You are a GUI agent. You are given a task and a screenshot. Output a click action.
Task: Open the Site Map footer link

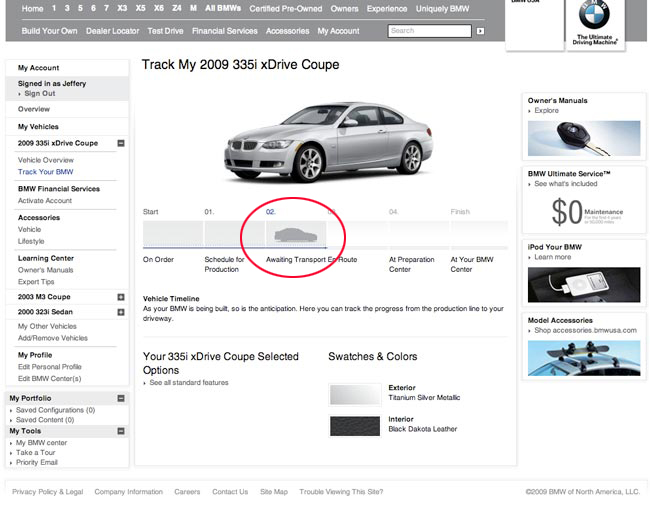pyautogui.click(x=274, y=492)
